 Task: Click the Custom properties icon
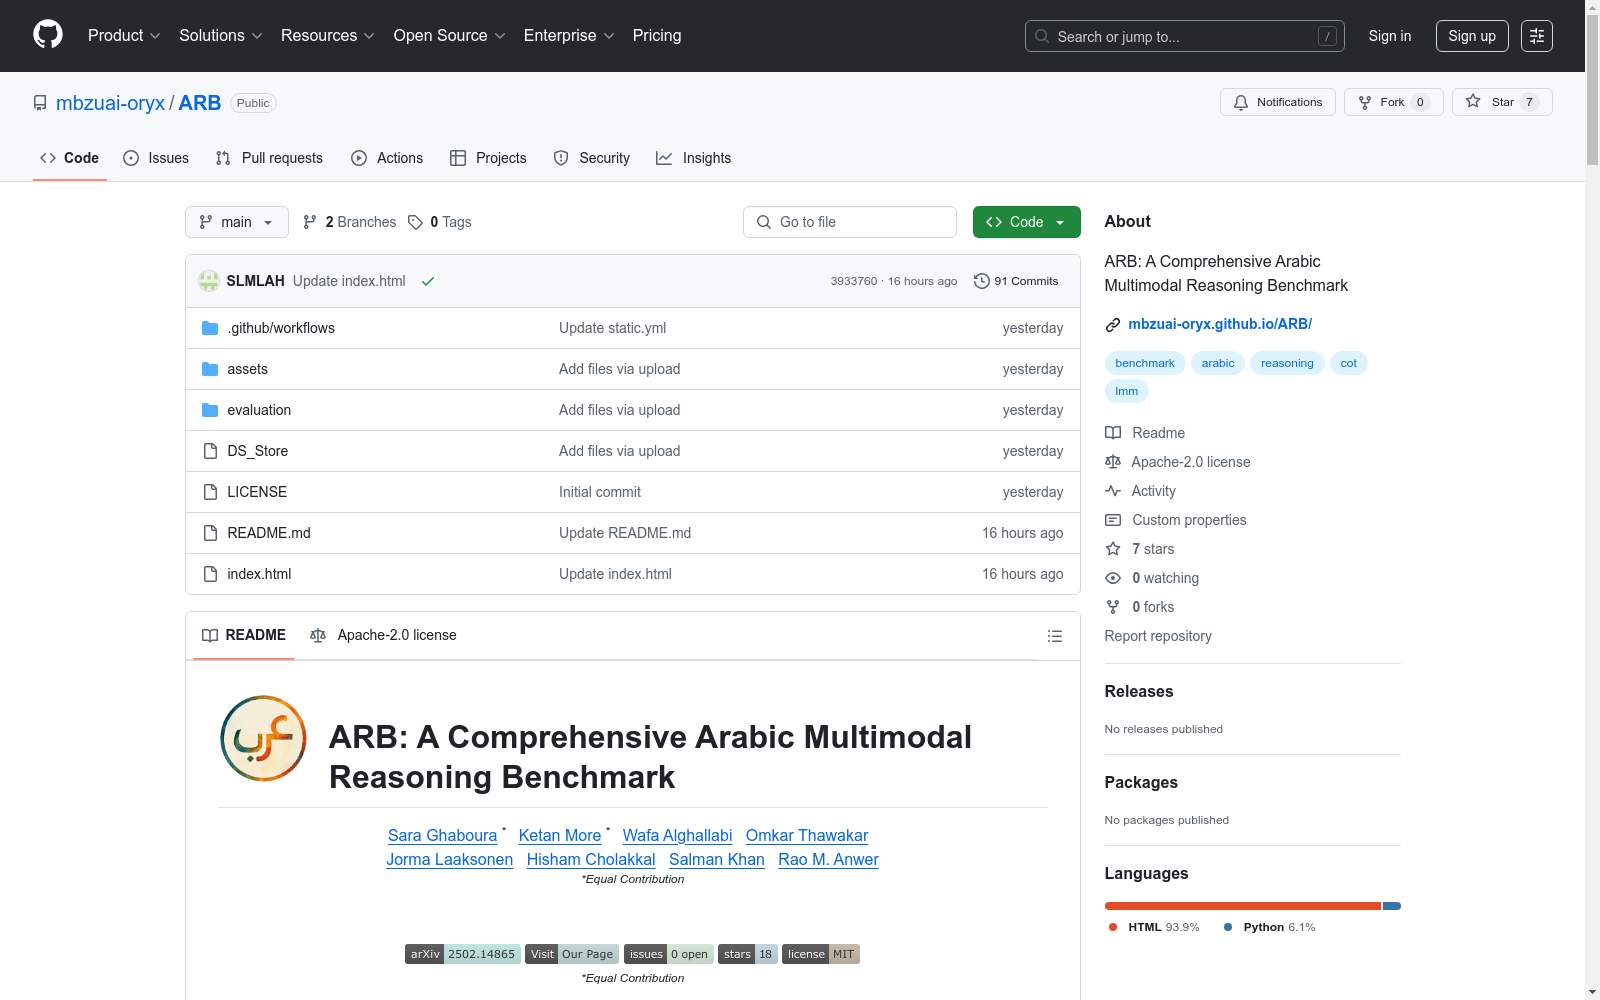tap(1113, 520)
